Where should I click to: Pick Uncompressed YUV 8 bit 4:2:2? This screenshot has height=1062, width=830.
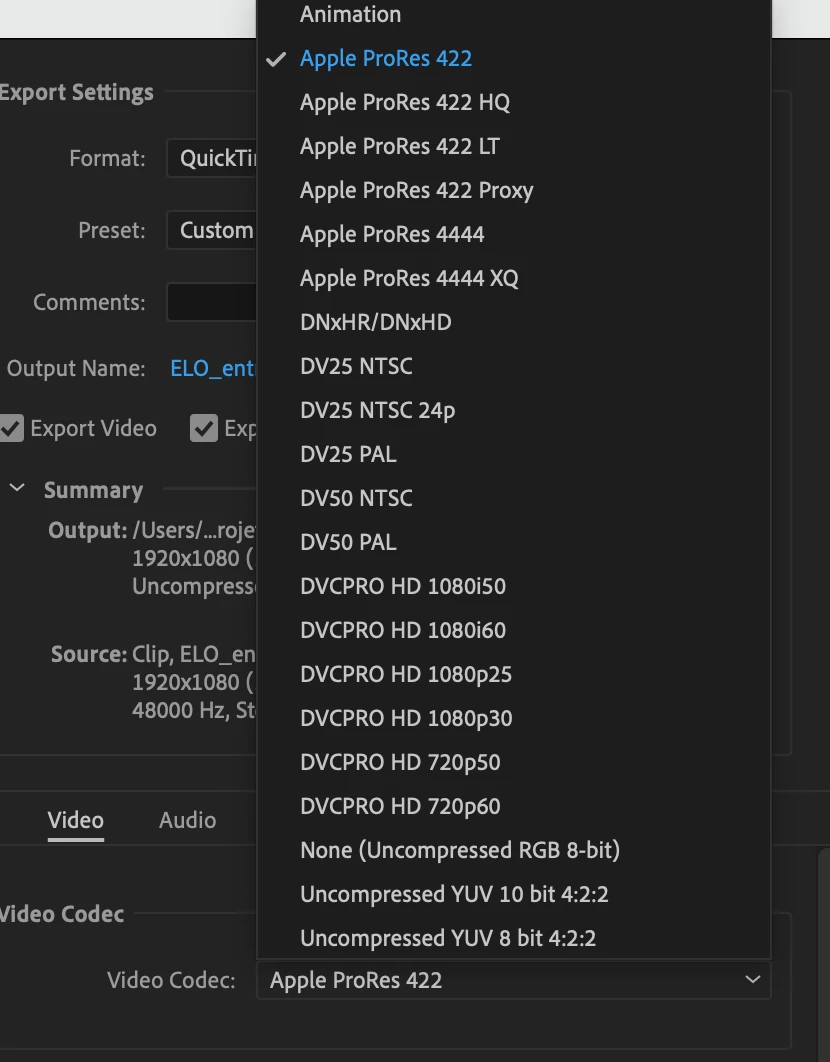coord(514,939)
